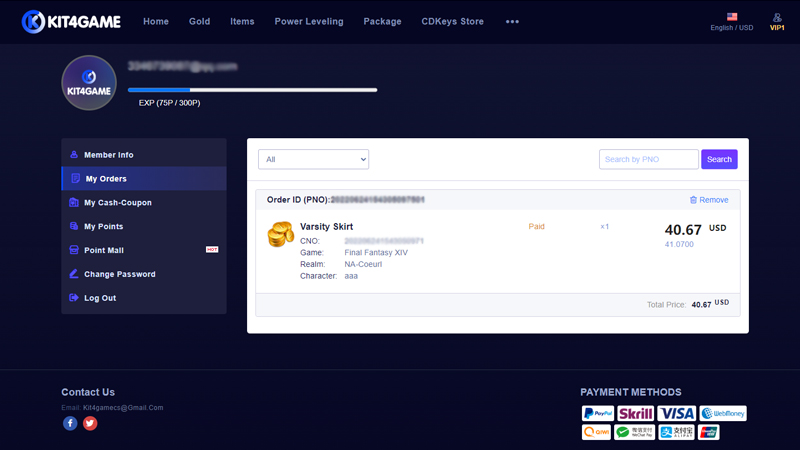800x450 pixels.
Task: Visit the CDKeys Store
Action: (453, 21)
